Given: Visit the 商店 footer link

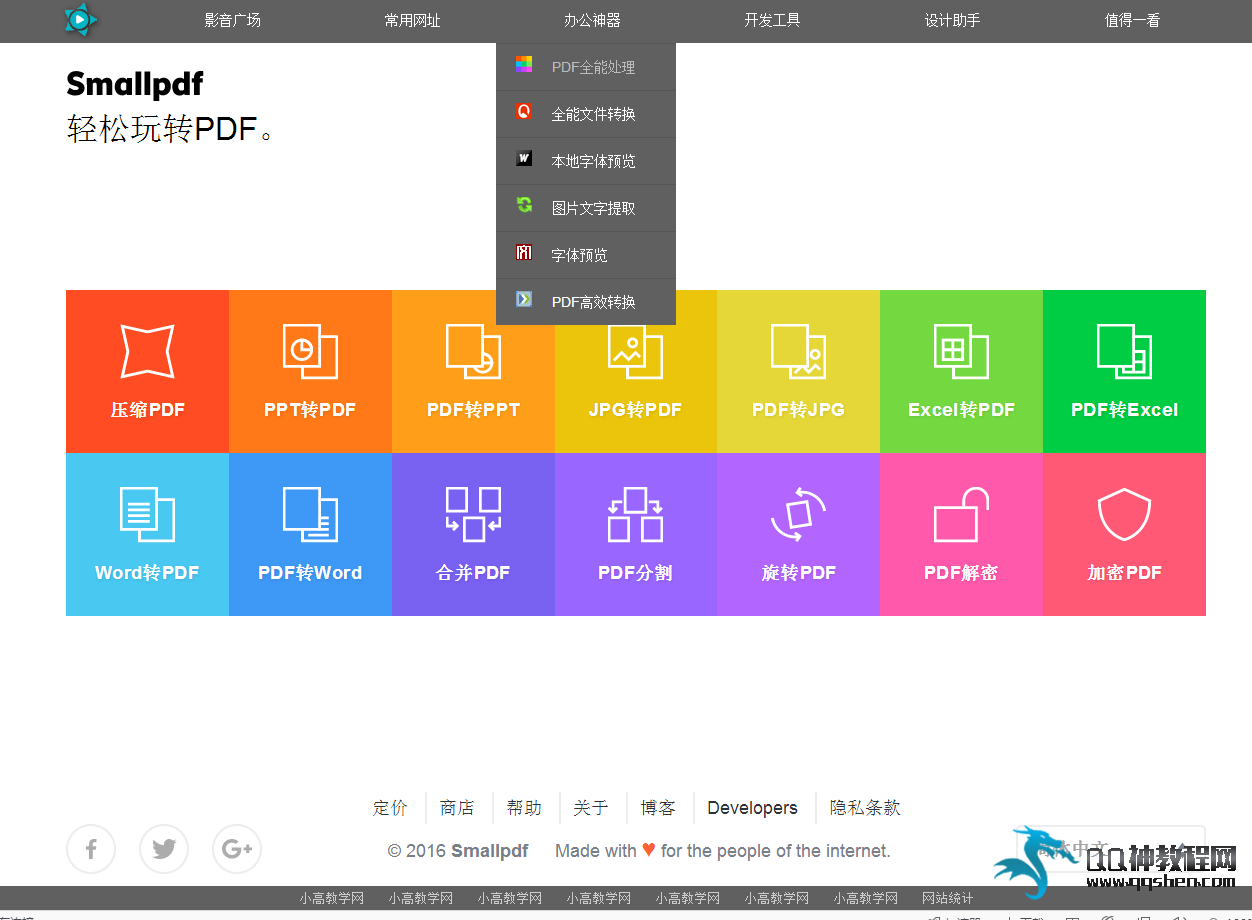Looking at the screenshot, I should point(457,808).
